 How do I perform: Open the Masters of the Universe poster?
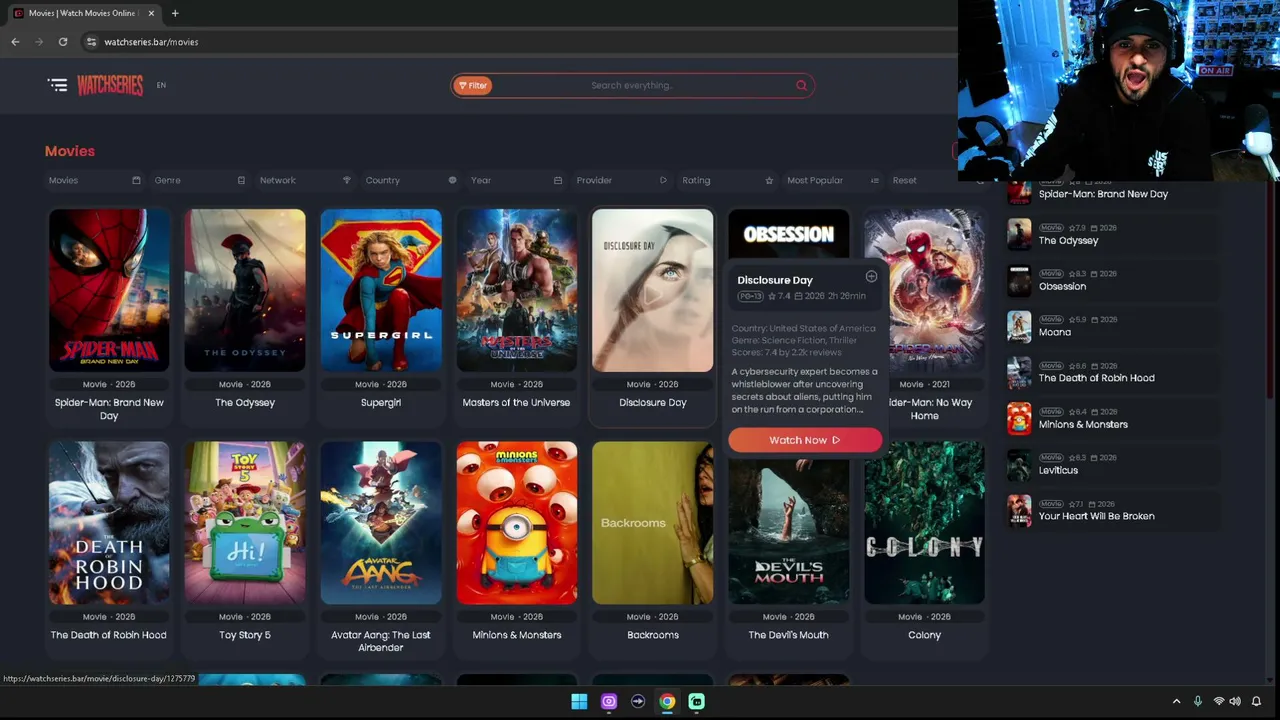(x=517, y=290)
